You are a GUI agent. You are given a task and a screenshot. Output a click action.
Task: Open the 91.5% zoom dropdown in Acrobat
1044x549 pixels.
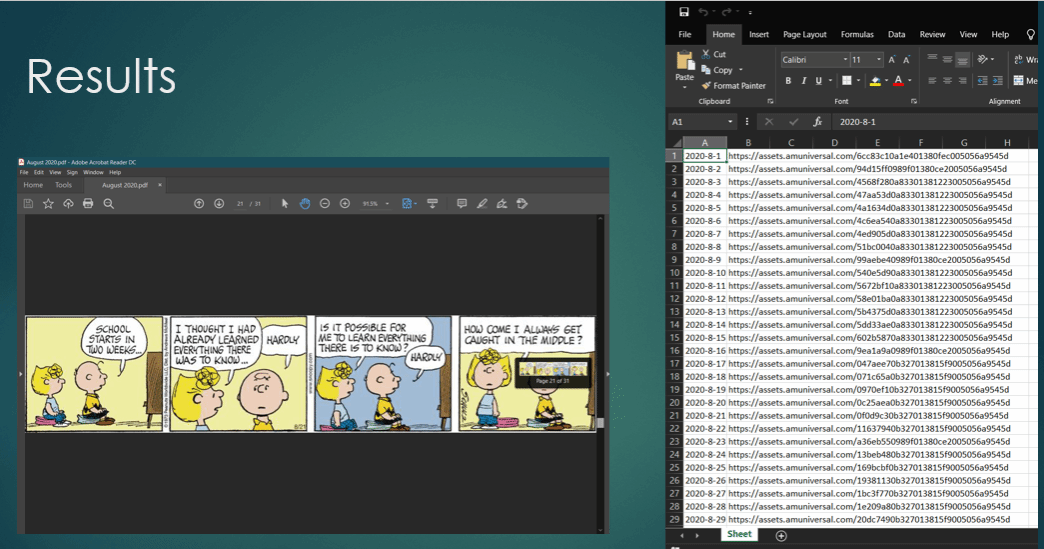[x=387, y=204]
